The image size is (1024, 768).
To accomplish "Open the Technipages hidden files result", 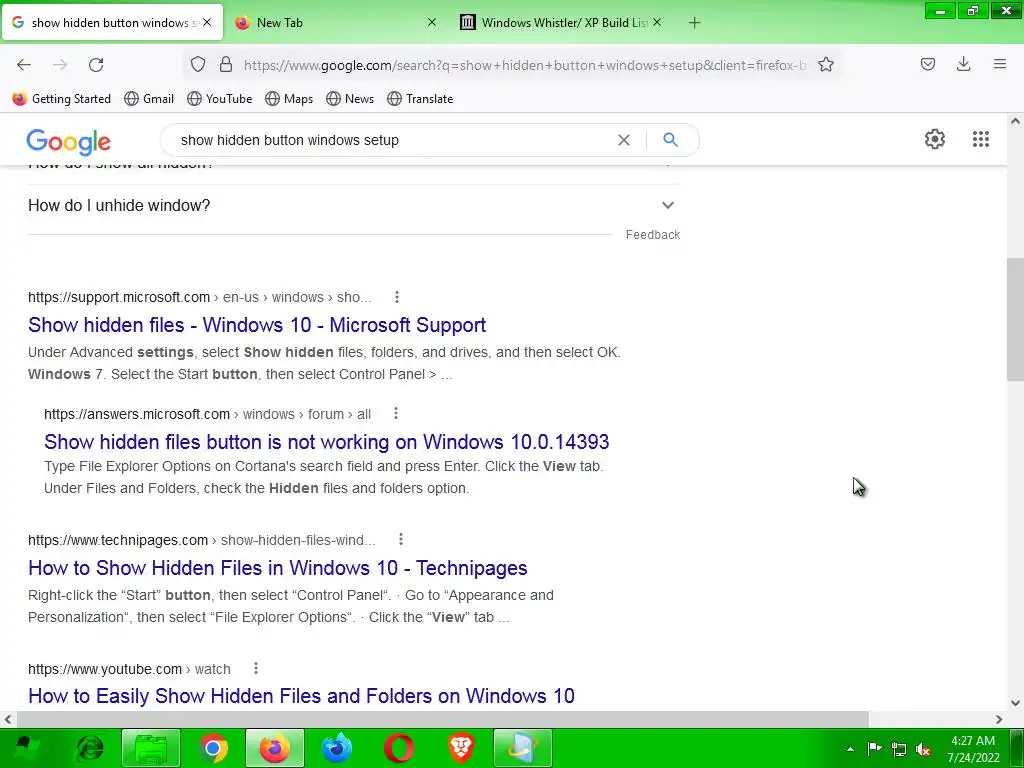I will coord(278,568).
